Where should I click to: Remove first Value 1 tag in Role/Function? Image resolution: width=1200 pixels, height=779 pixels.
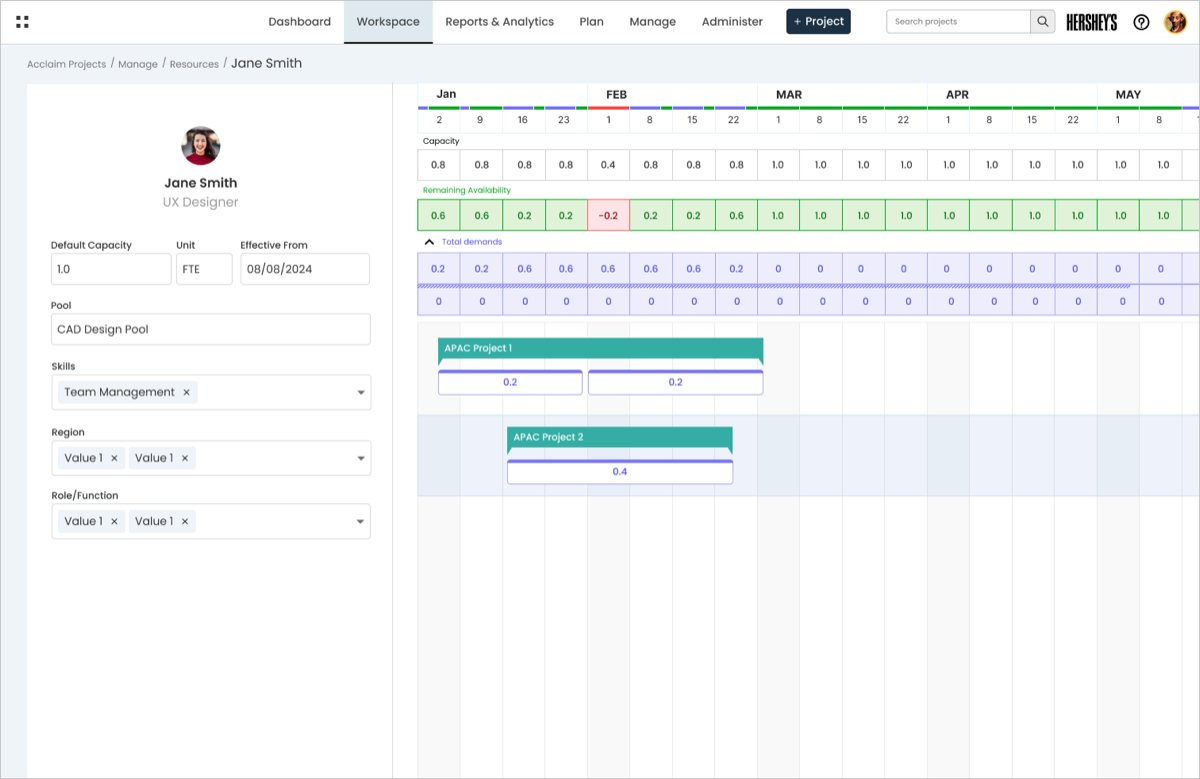point(114,522)
